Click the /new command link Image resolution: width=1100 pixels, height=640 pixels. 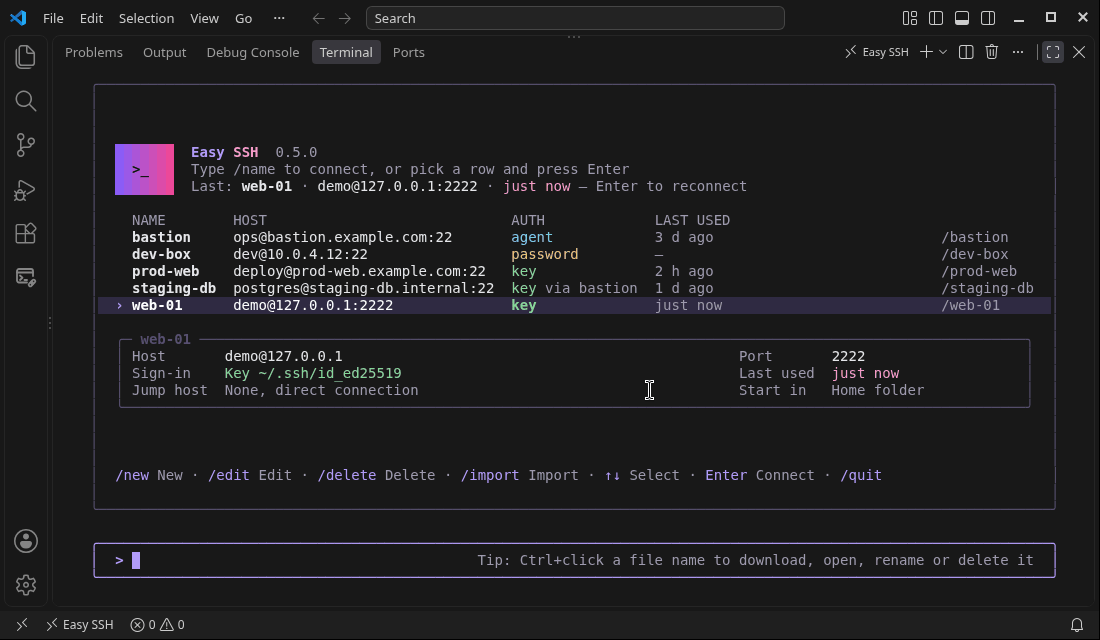132,475
